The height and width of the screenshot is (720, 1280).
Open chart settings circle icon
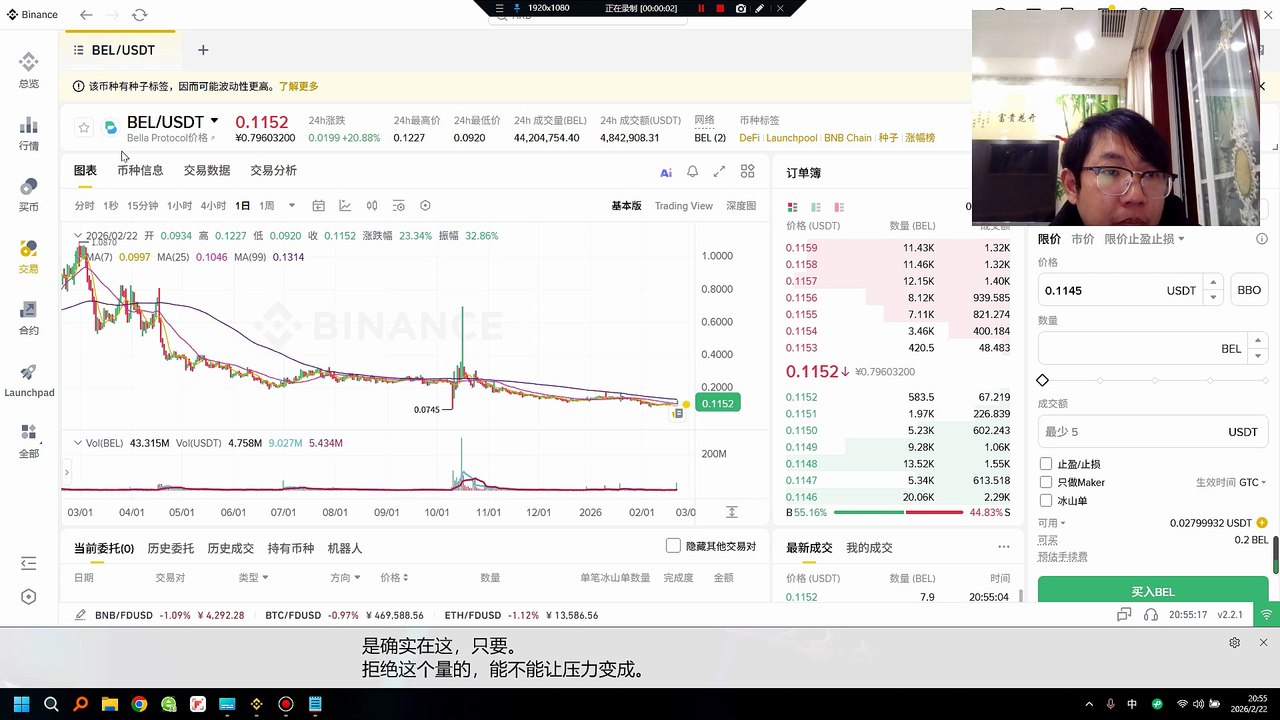(425, 206)
